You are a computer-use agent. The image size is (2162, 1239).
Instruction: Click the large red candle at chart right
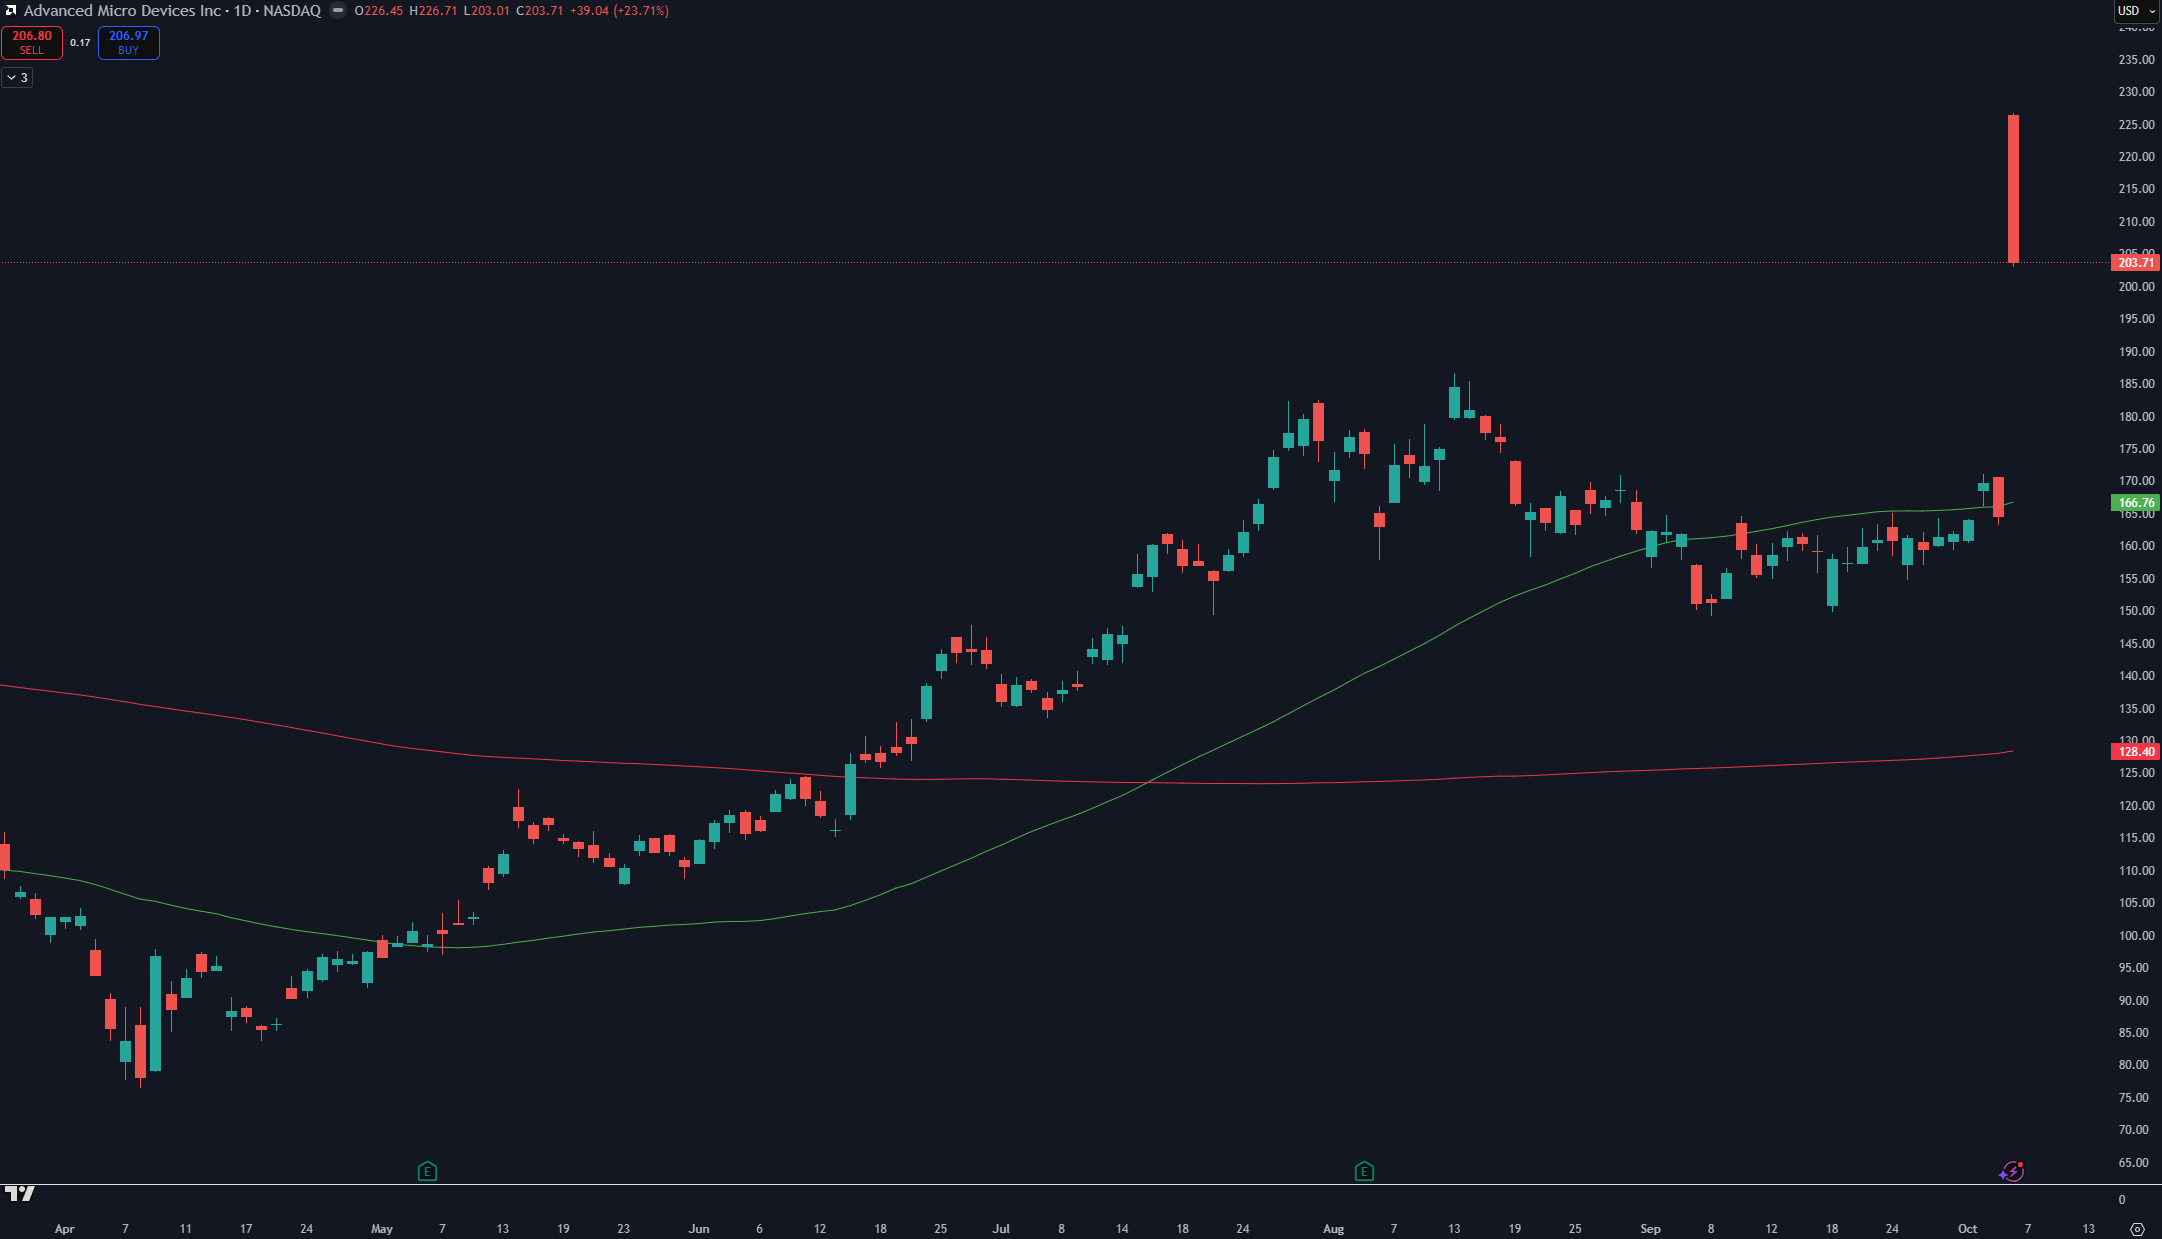pyautogui.click(x=2013, y=190)
